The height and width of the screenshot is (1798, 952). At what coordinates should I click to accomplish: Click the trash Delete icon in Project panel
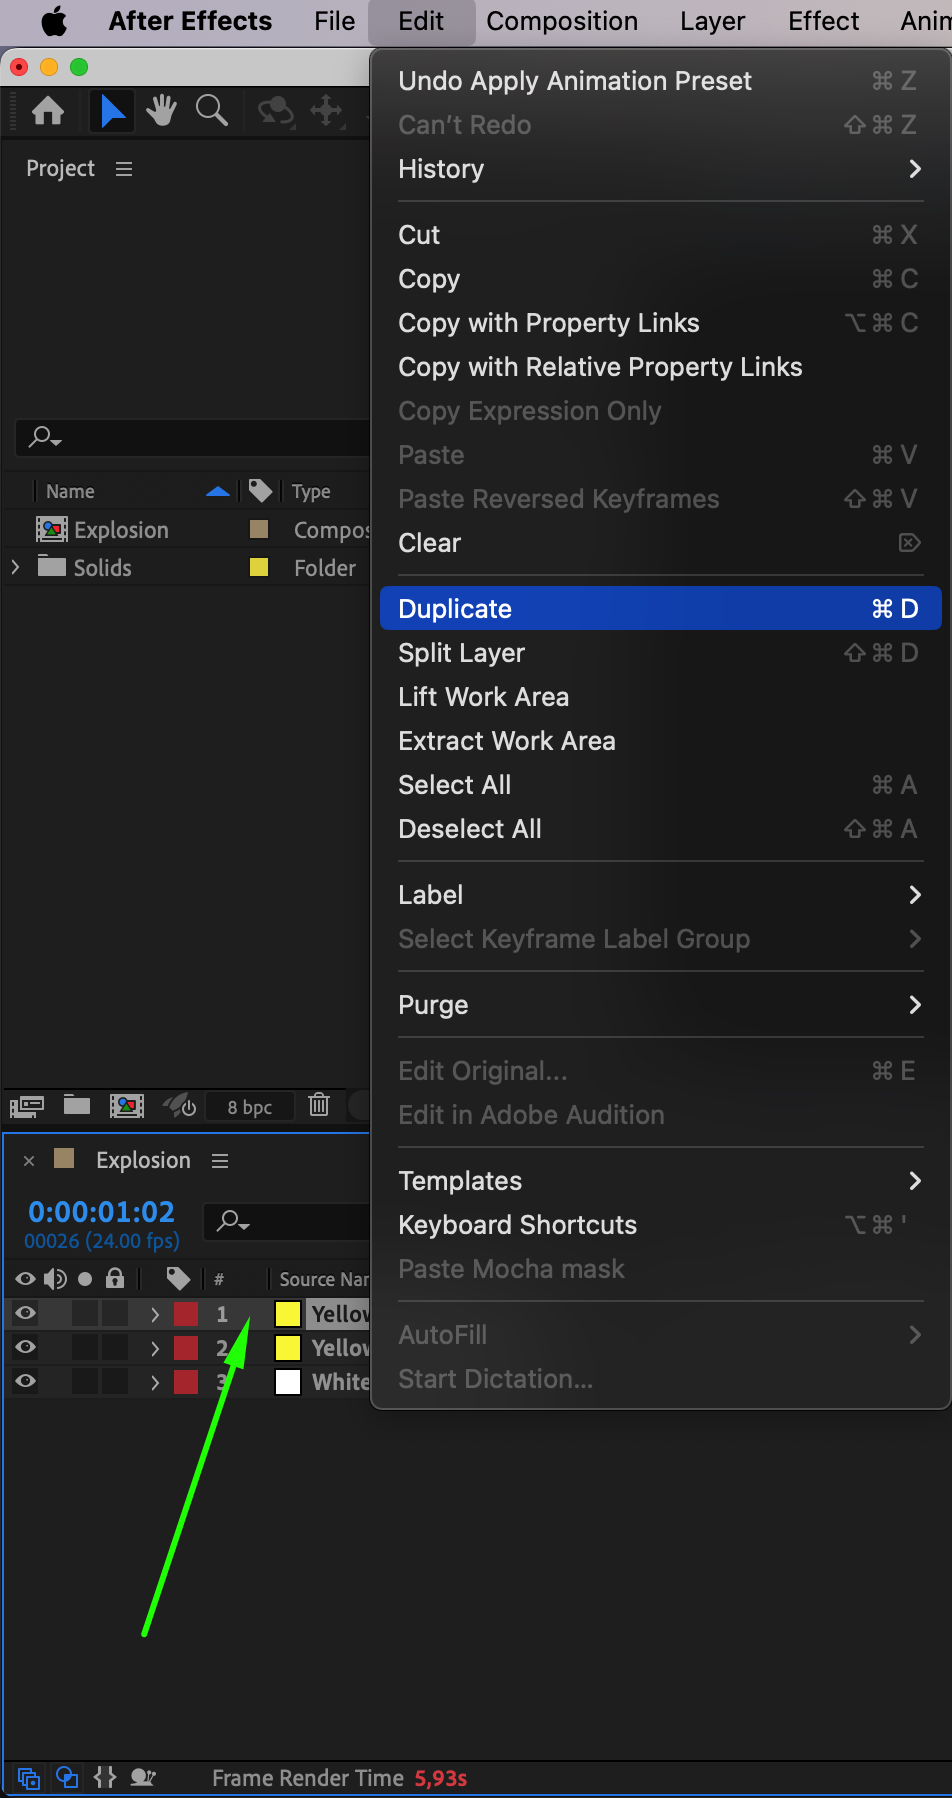click(319, 1105)
